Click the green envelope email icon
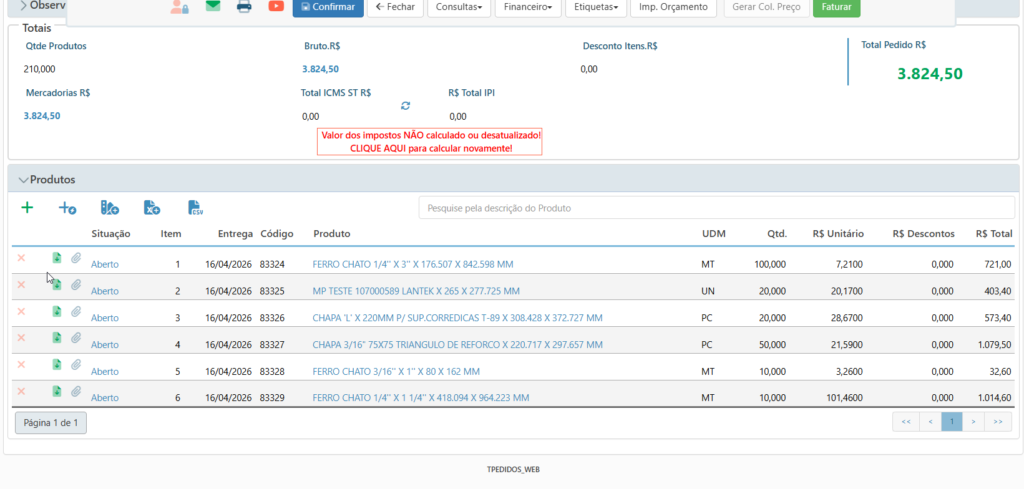 (212, 7)
